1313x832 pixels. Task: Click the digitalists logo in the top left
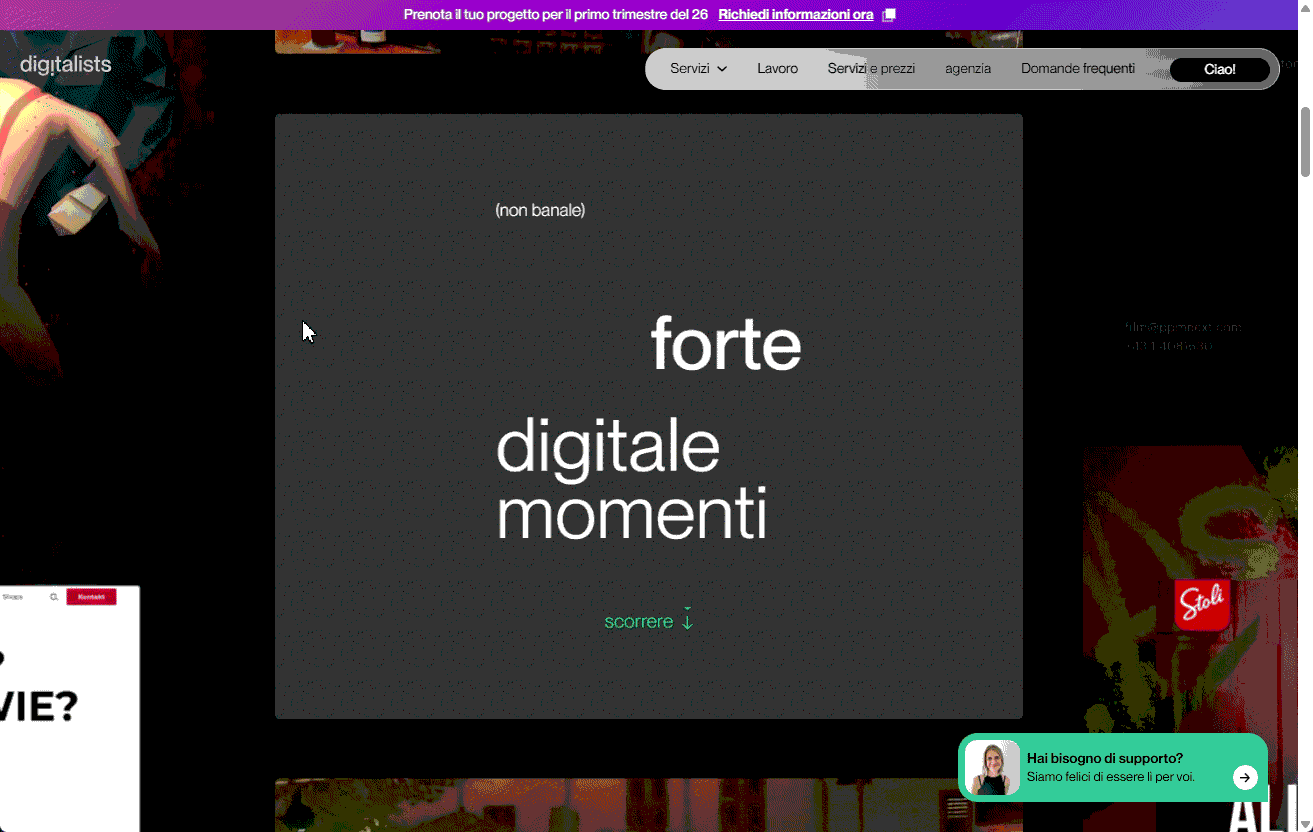pos(64,63)
